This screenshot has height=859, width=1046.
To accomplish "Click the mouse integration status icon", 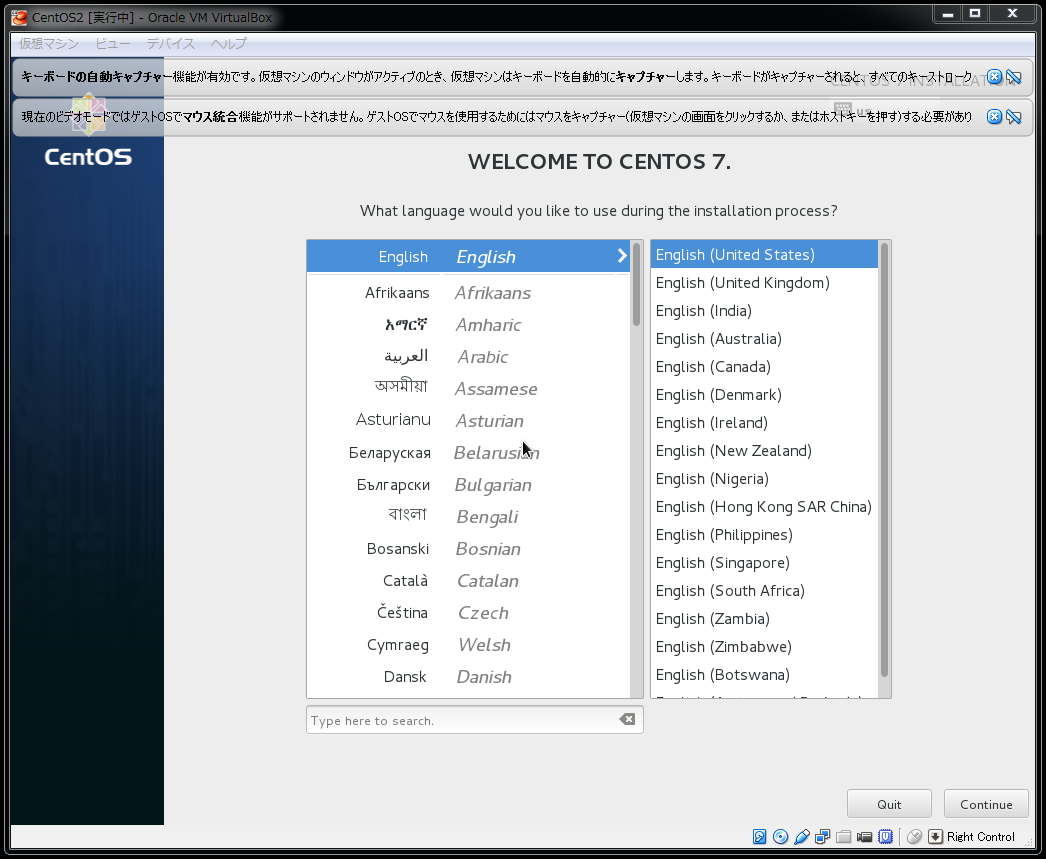I will (x=915, y=836).
